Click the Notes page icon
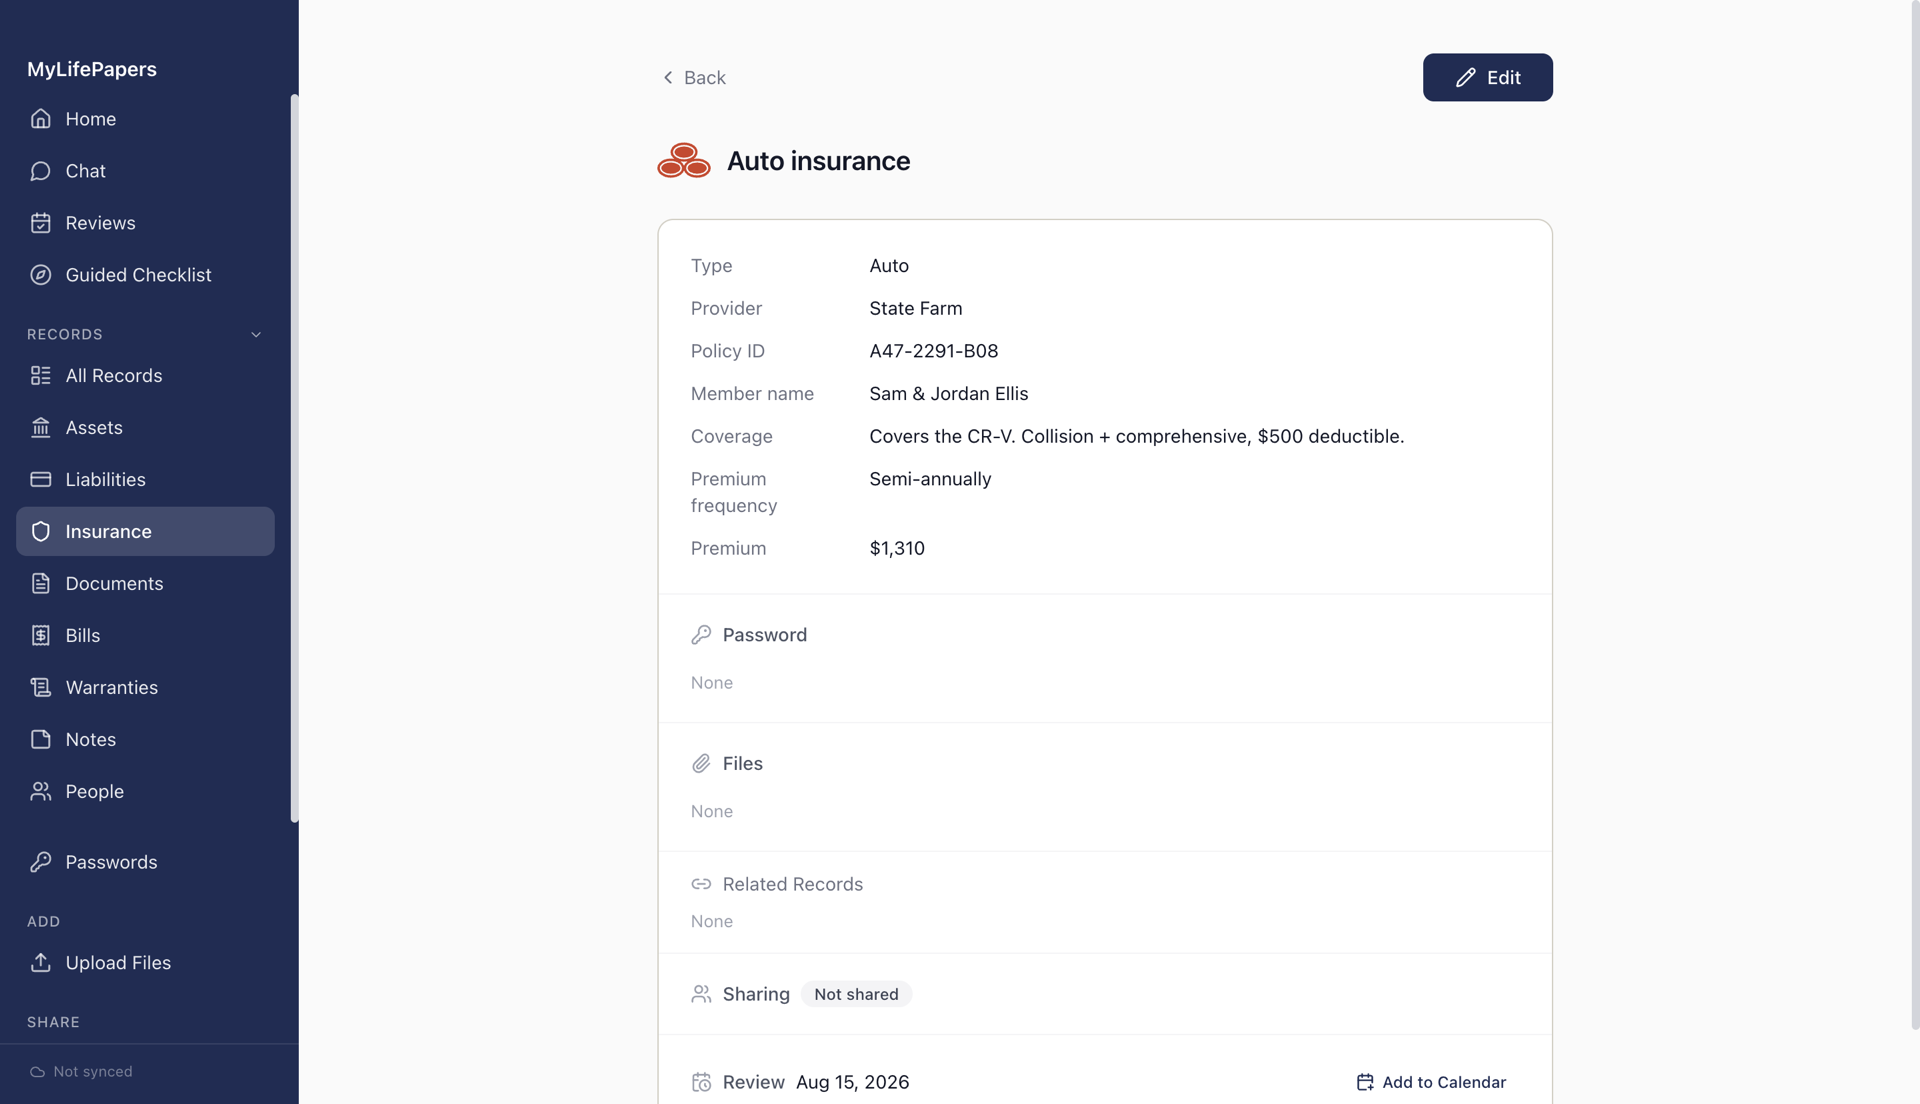The image size is (1920, 1104). click(x=40, y=740)
